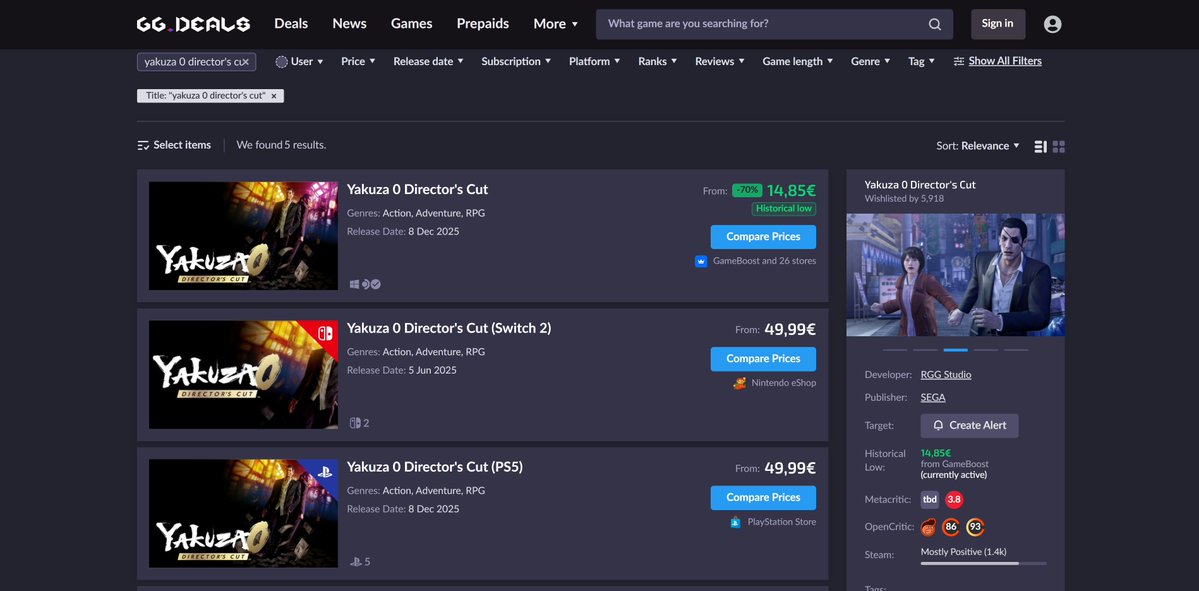This screenshot has height=591, width=1199.
Task: Click the search magnifier icon
Action: point(934,24)
